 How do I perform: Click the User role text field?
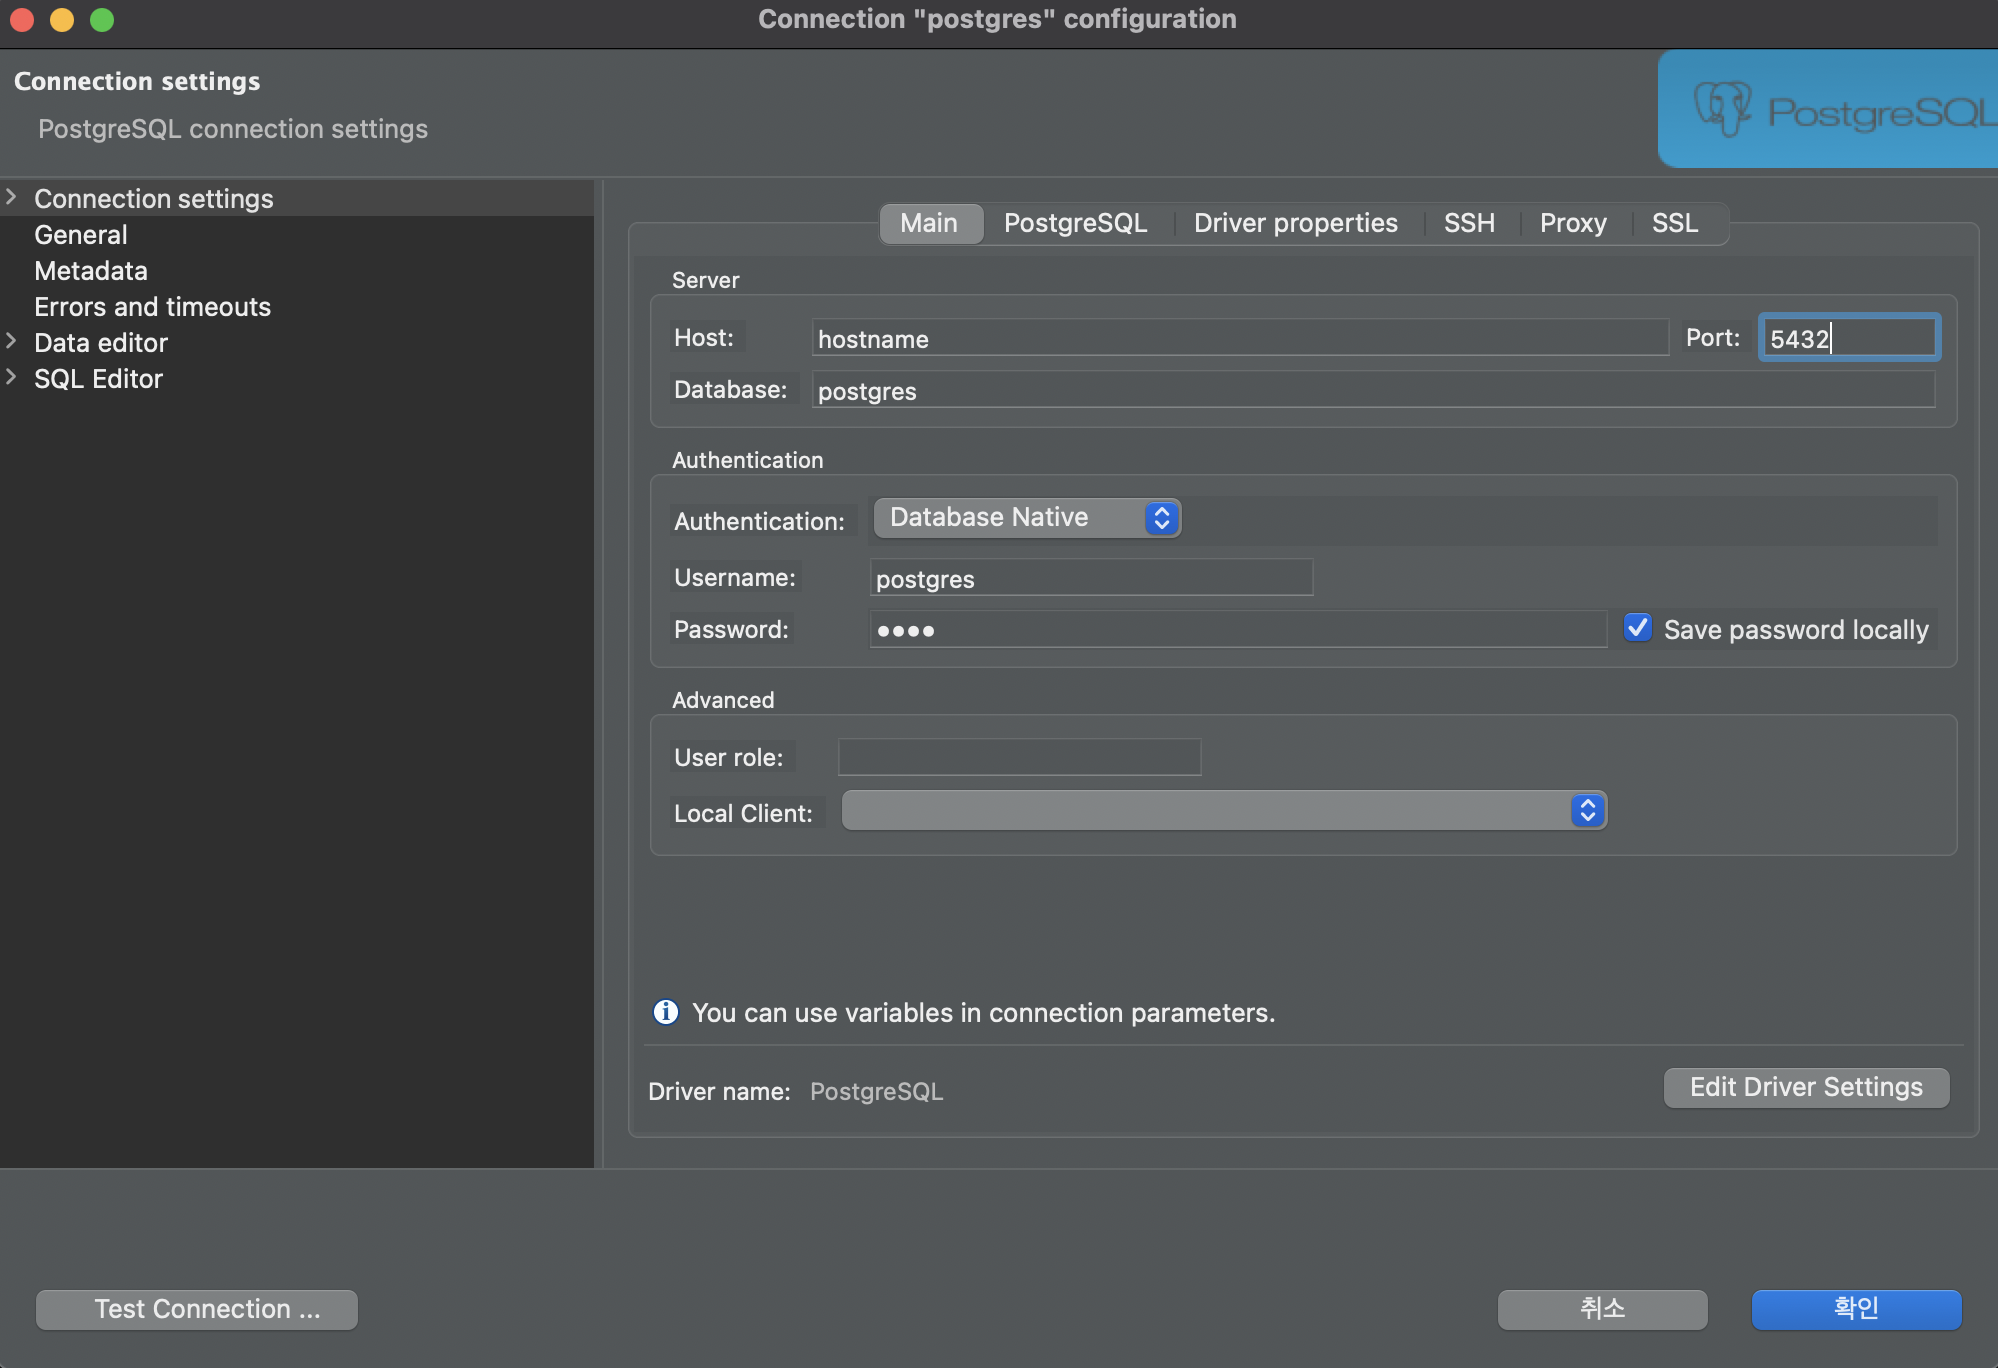pos(1018,757)
